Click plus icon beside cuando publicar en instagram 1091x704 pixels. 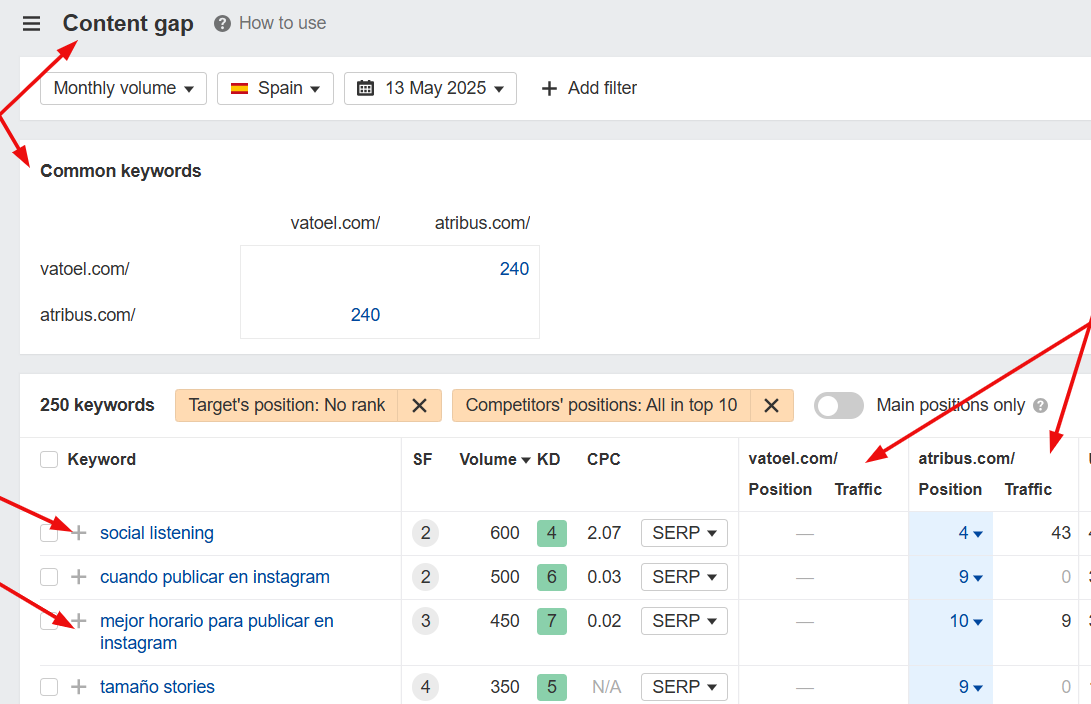pos(79,577)
